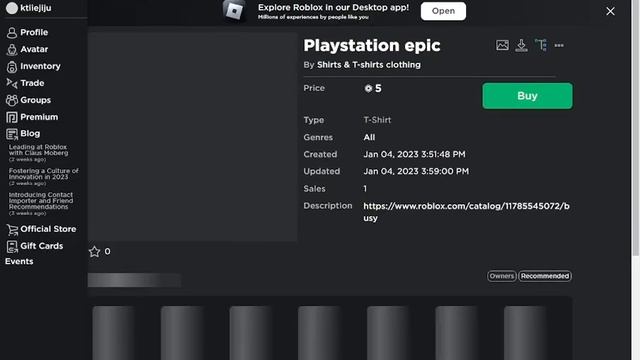This screenshot has width=640, height=360.
Task: Open the Avatar sidebar icon
Action: pyautogui.click(x=12, y=49)
